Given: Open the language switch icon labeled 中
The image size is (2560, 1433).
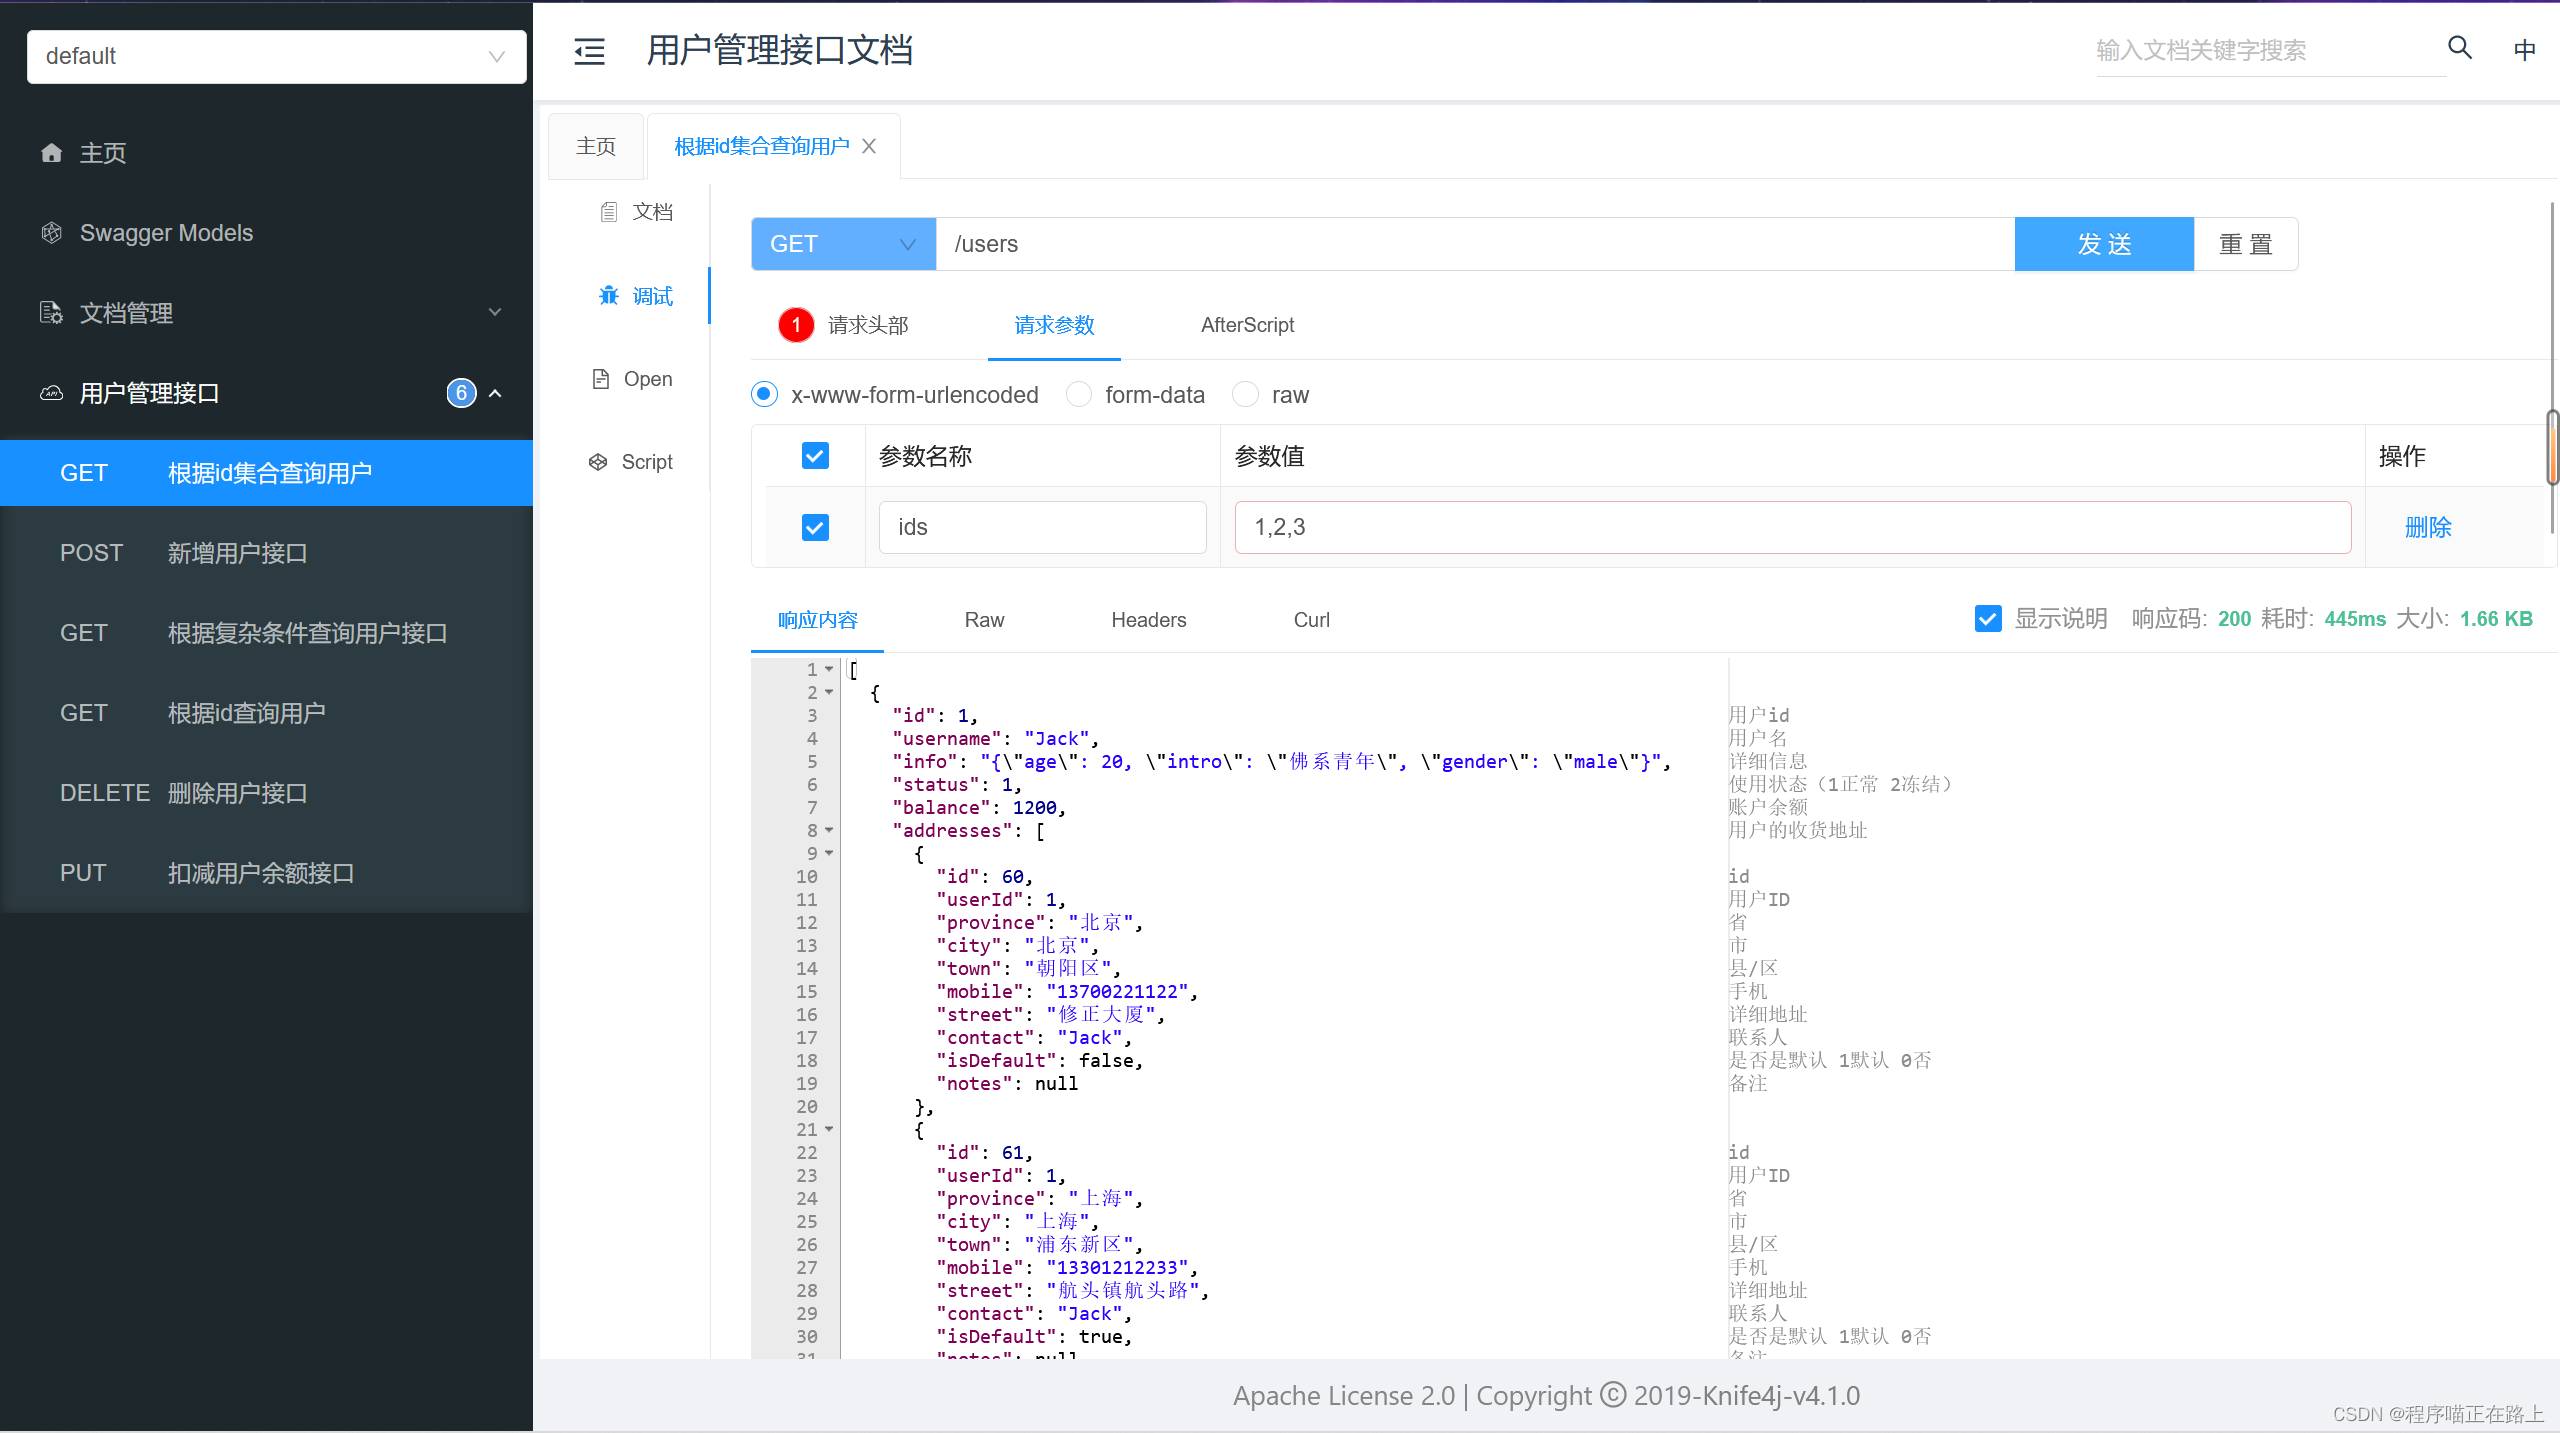Looking at the screenshot, I should tap(2523, 48).
